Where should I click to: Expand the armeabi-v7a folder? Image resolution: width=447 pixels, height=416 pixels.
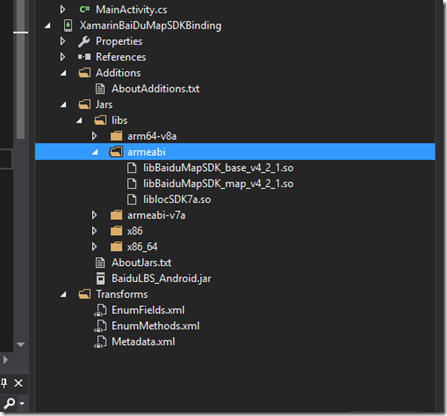pos(94,215)
